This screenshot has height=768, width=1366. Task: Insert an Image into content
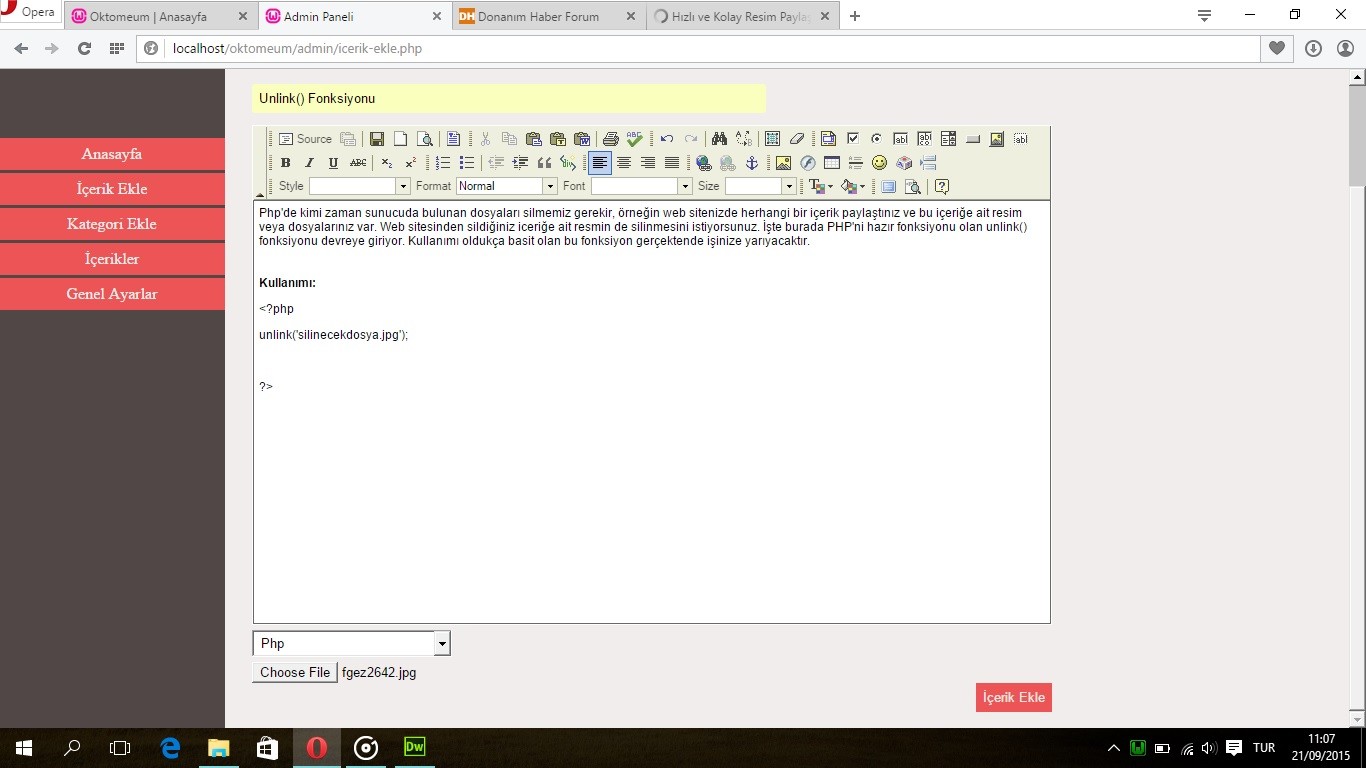[783, 163]
